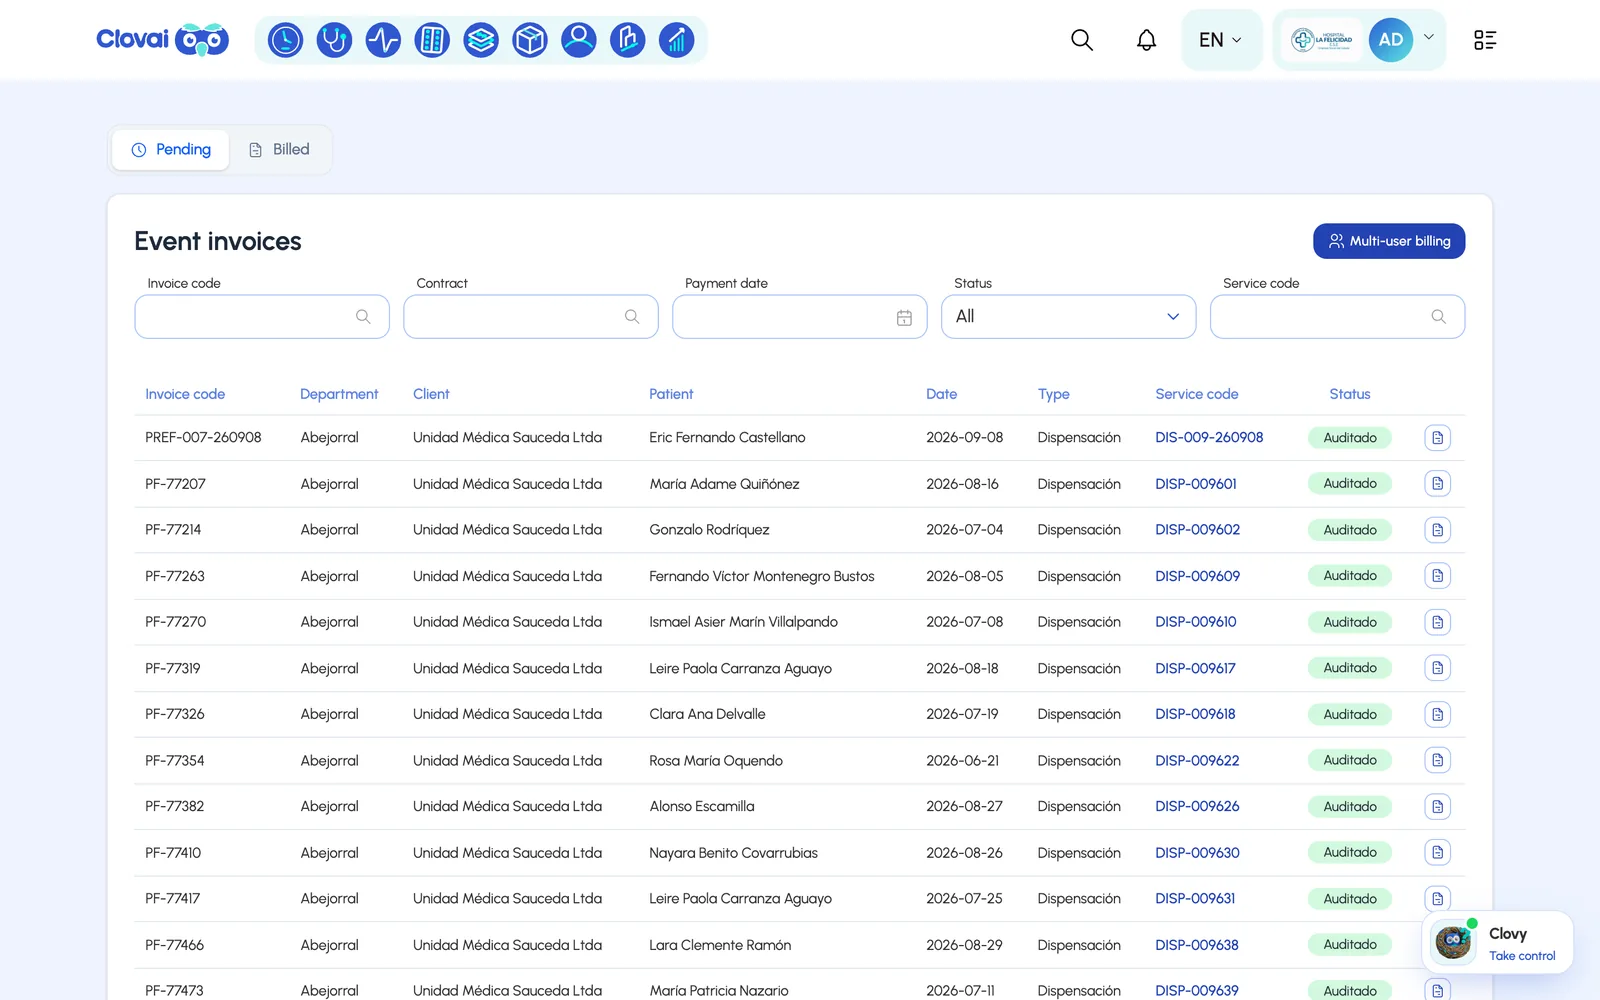
Task: Open the heartbeat pulse module icon
Action: tap(383, 40)
